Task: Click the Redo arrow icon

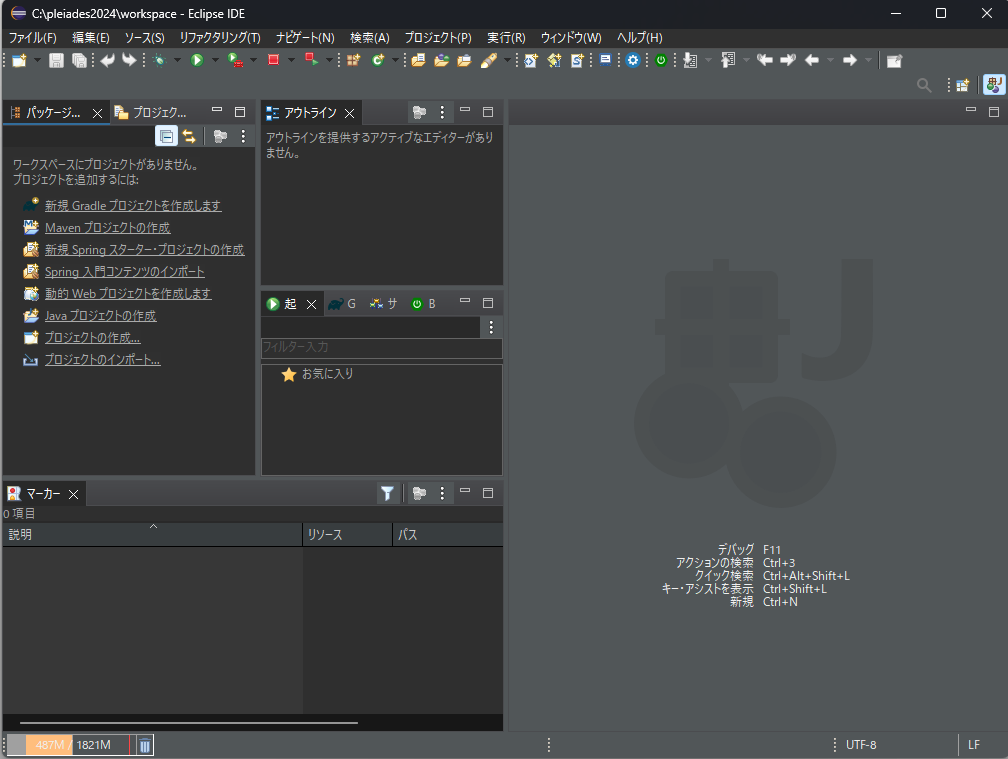Action: [129, 60]
